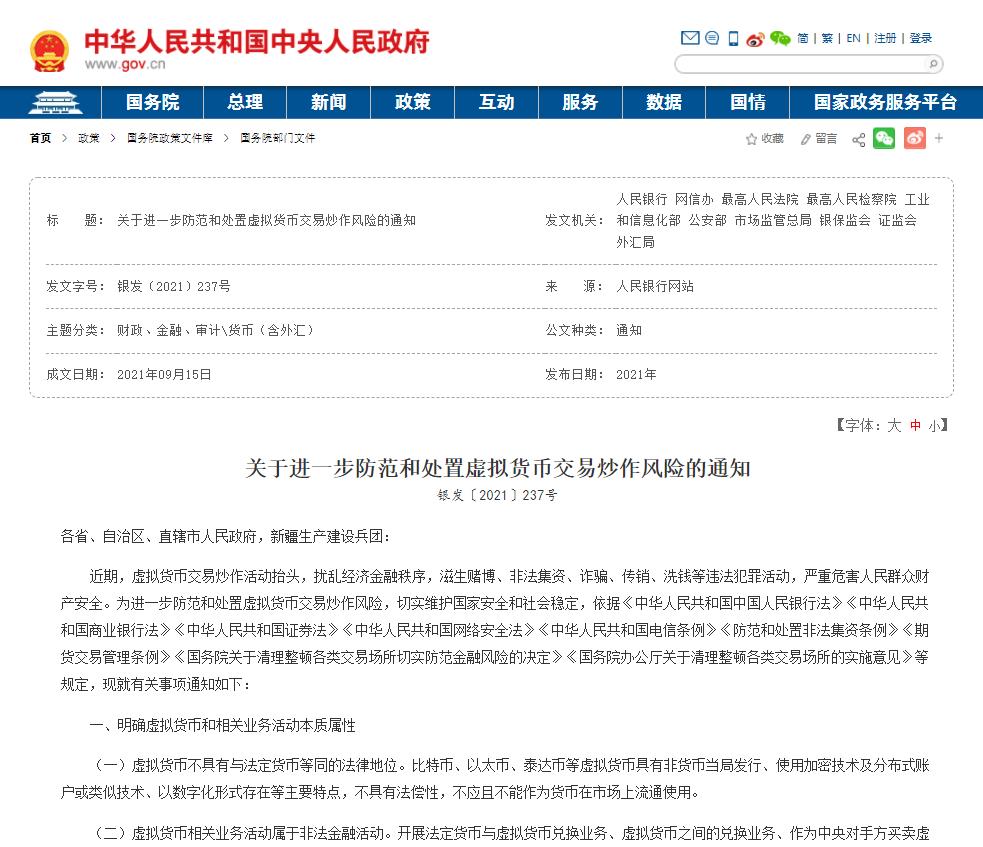Click the Weibo icon in the top bar
This screenshot has width=983, height=847.
(757, 40)
